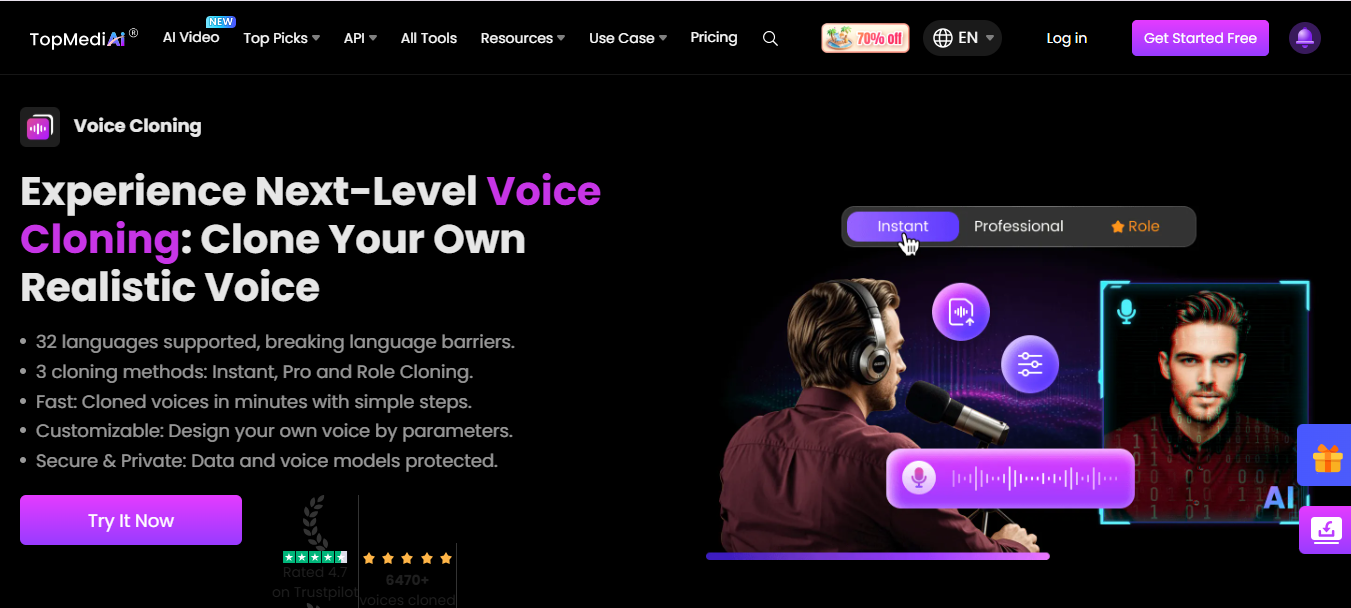Image resolution: width=1351 pixels, height=608 pixels.
Task: Click the search magnifier icon
Action: tap(770, 38)
